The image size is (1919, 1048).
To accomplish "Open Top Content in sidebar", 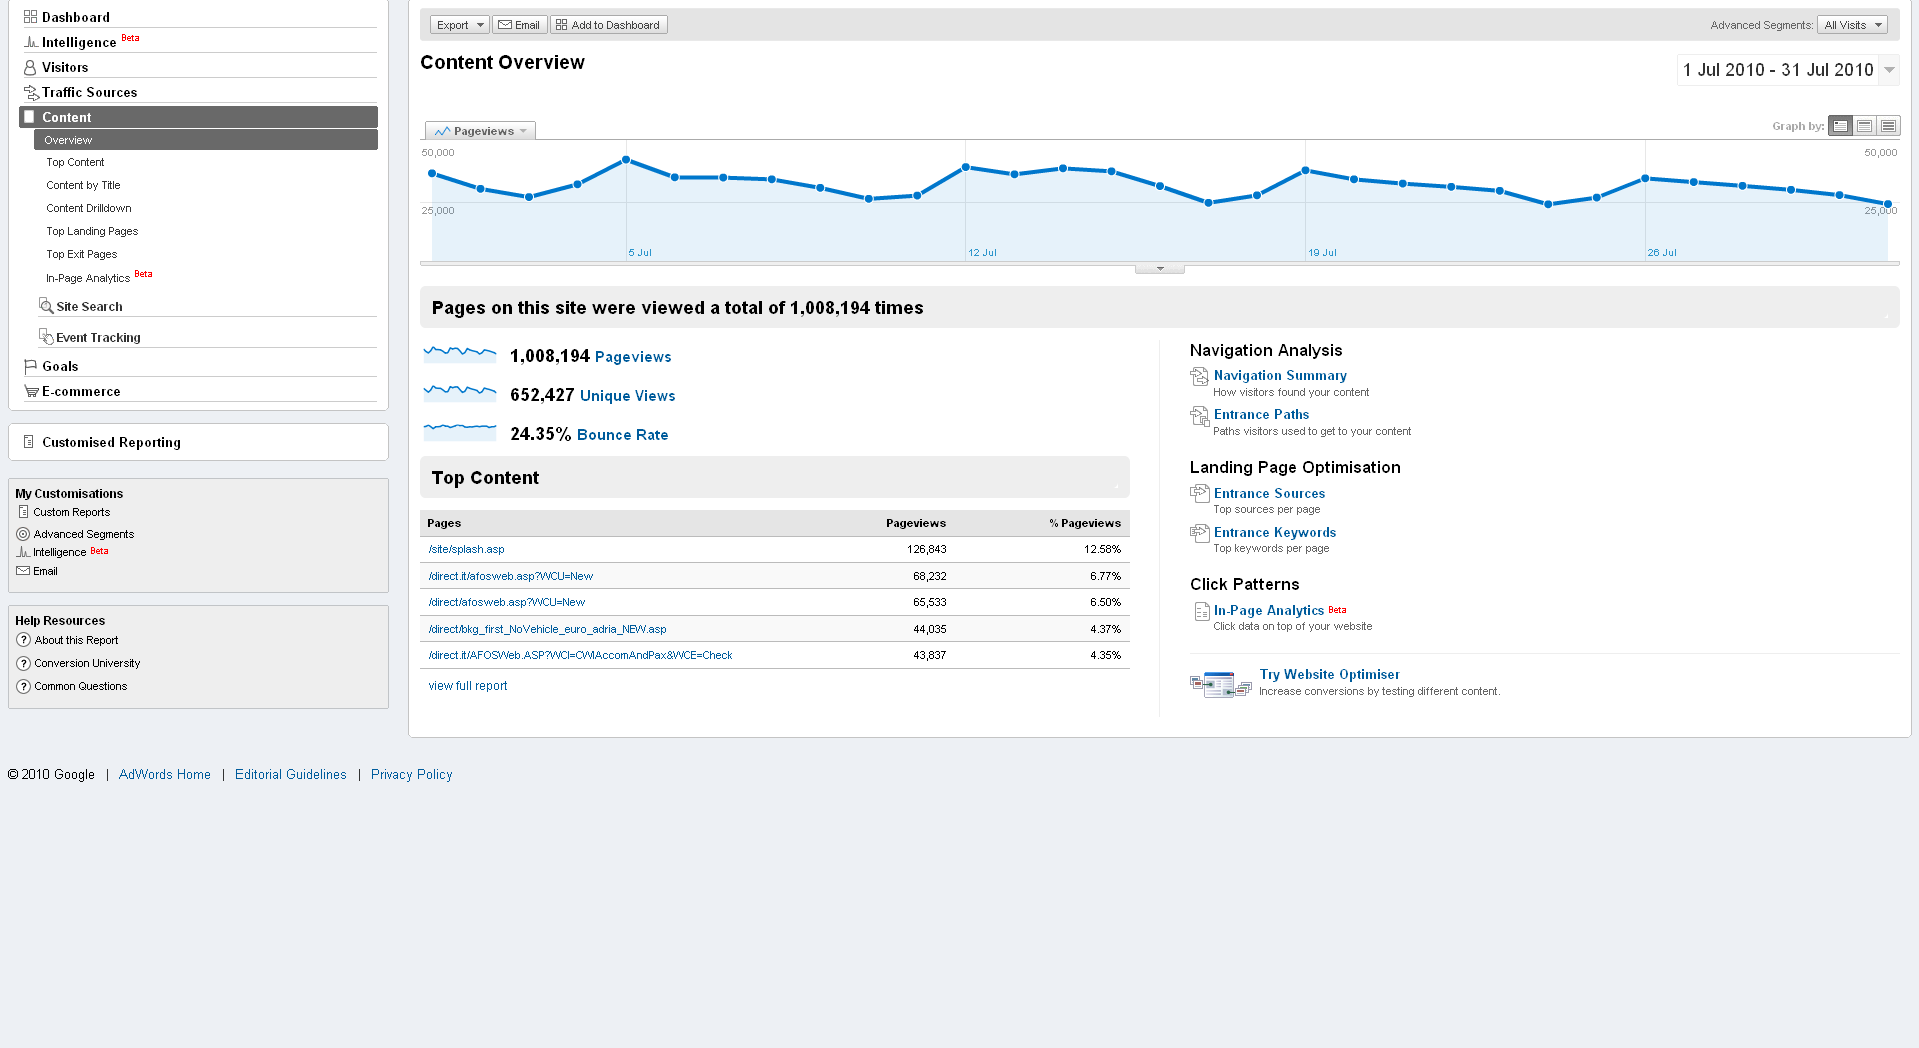I will [x=75, y=162].
